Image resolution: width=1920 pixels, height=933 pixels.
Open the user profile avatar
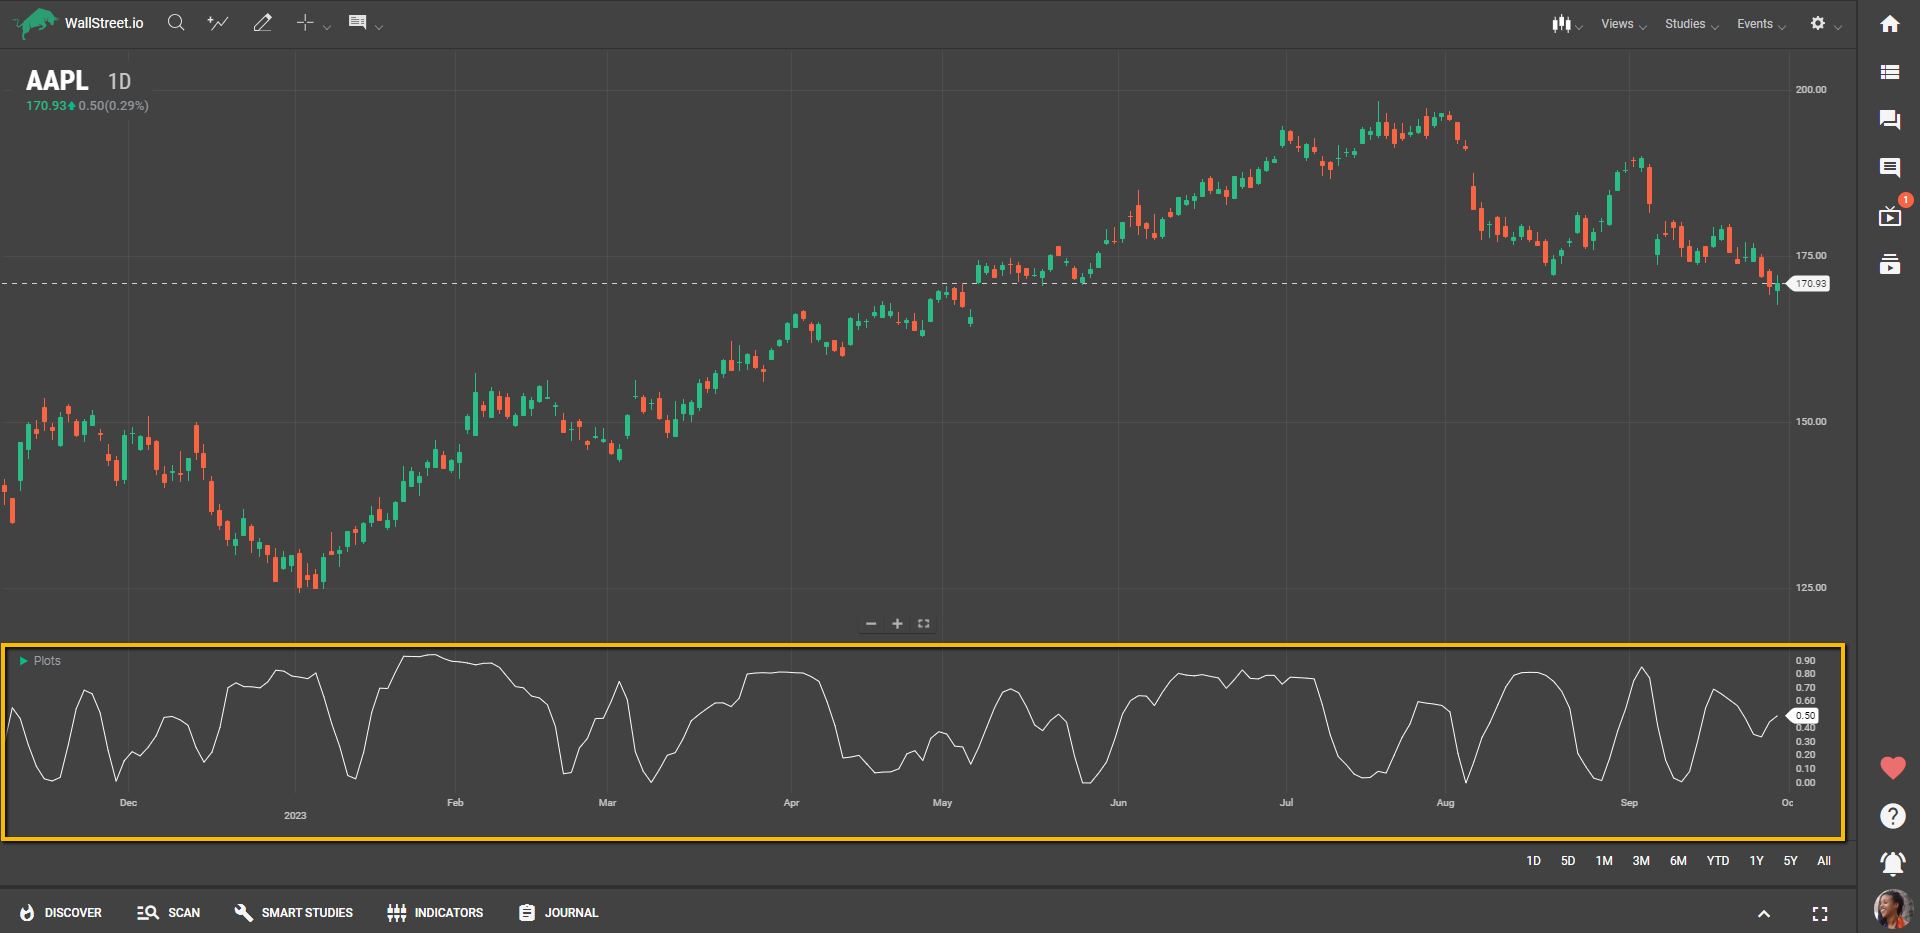click(x=1892, y=909)
